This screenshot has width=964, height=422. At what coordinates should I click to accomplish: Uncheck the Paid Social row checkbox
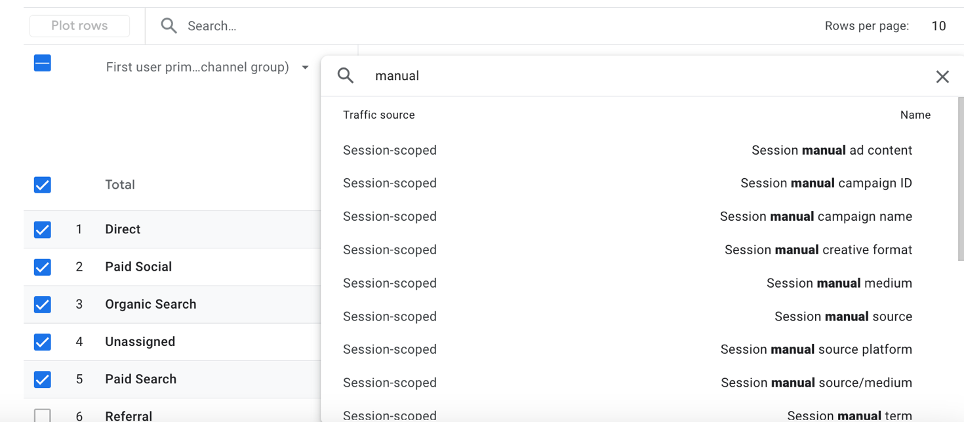pos(42,267)
